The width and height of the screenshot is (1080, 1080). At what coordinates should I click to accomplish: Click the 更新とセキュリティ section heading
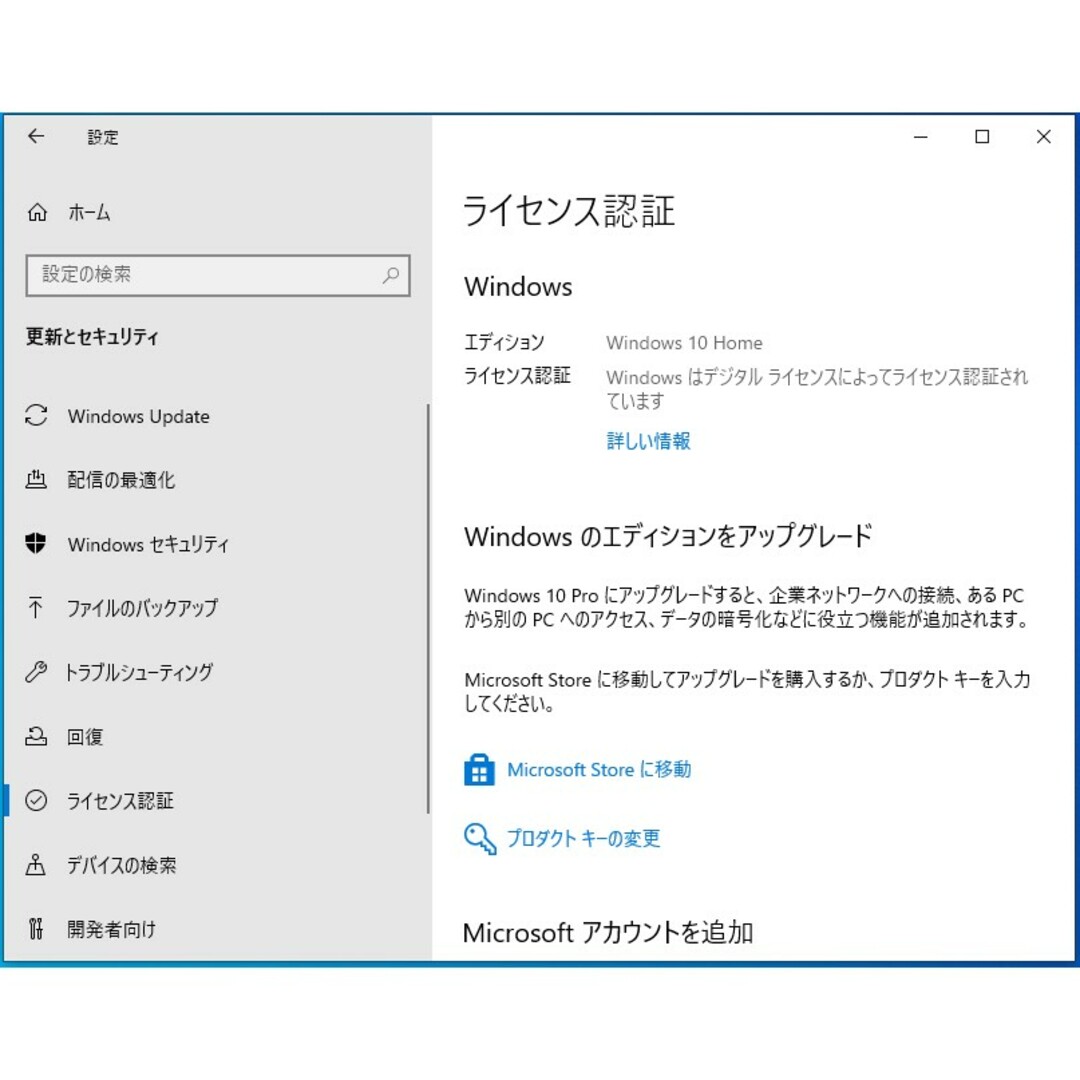click(92, 337)
